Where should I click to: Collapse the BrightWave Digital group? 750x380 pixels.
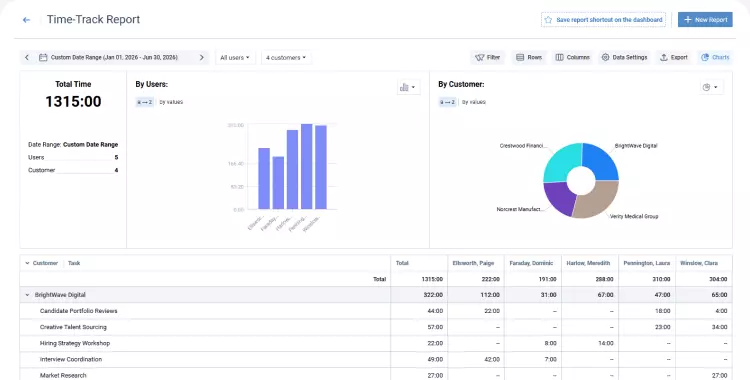click(x=27, y=295)
